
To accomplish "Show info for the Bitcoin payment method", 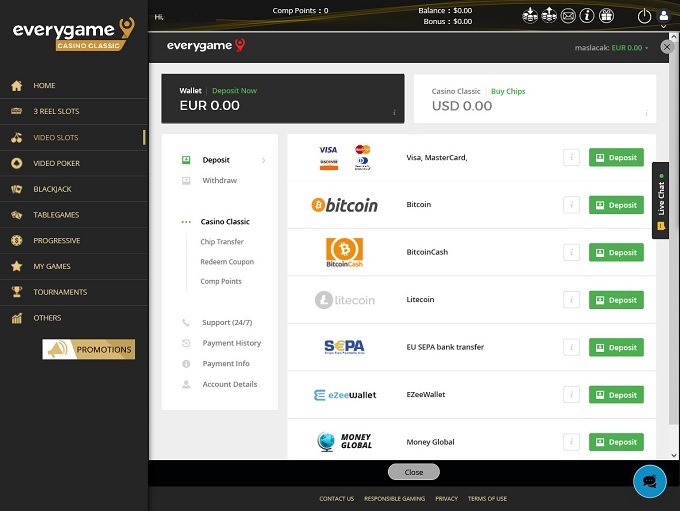I will point(571,205).
